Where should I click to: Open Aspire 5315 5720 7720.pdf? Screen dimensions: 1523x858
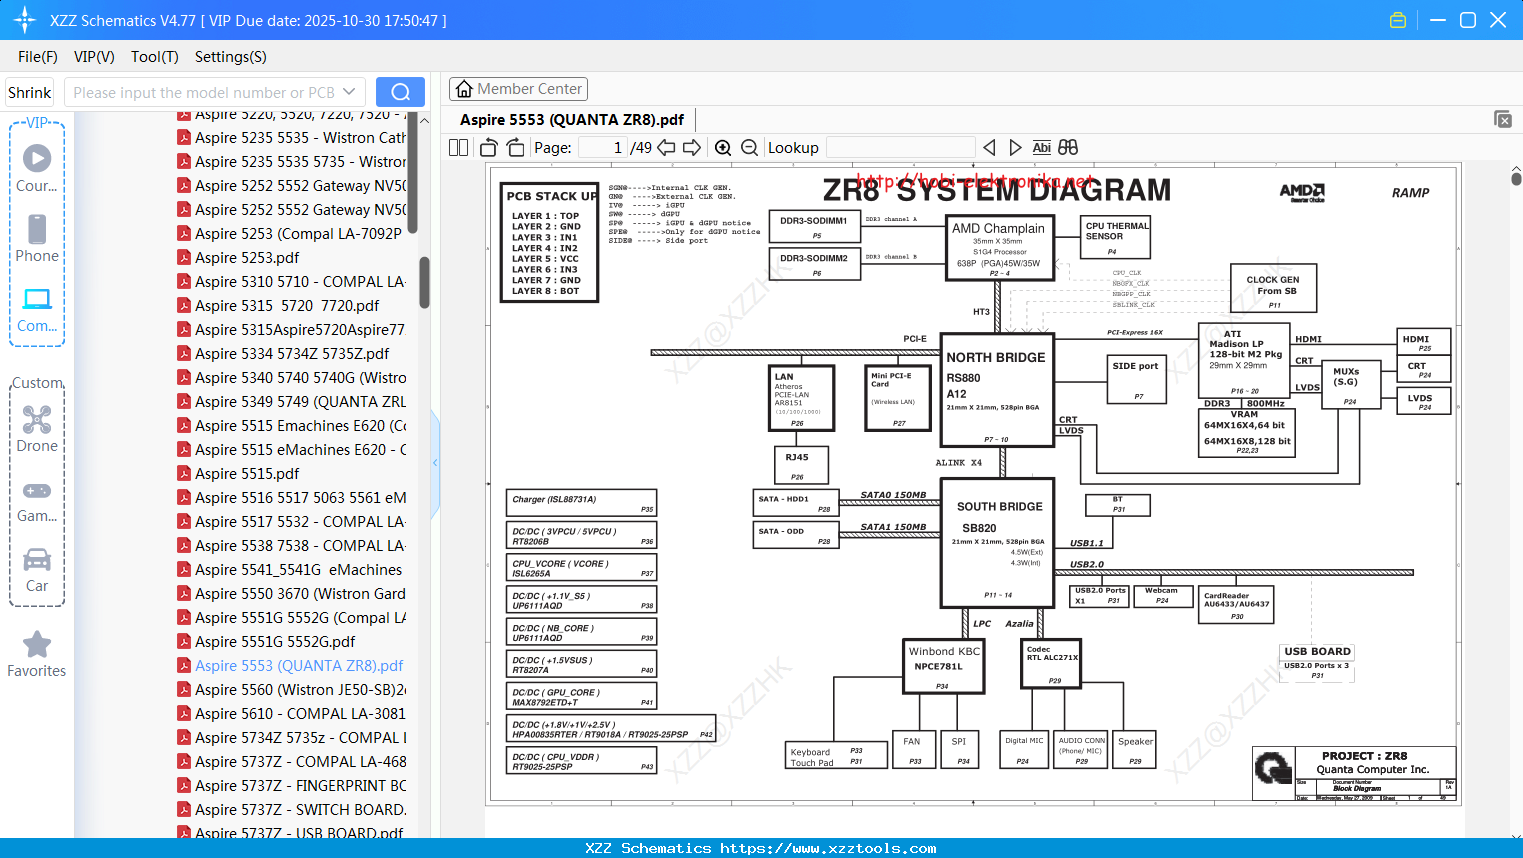(279, 306)
